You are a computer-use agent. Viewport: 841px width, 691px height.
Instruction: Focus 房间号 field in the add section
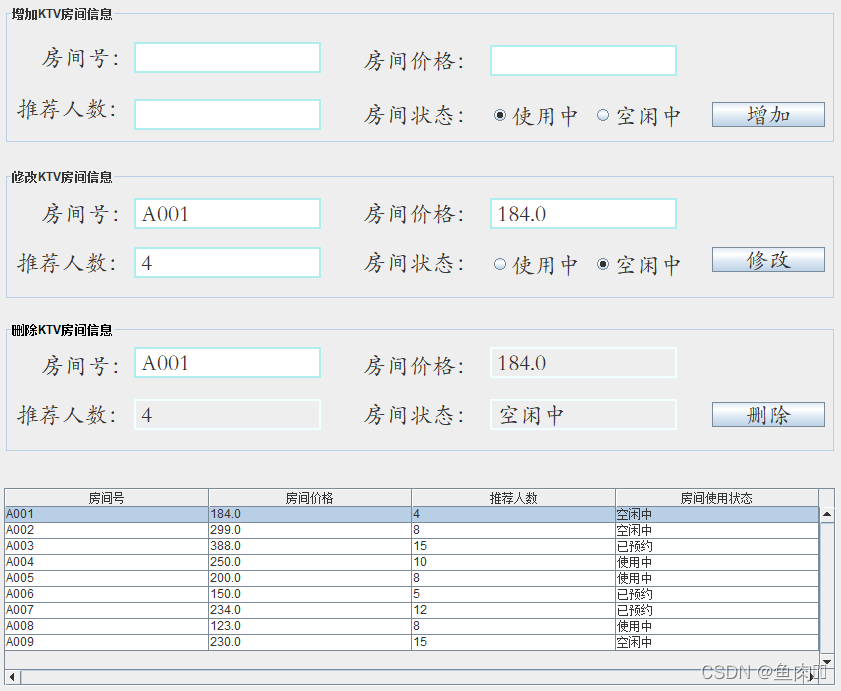pos(227,57)
